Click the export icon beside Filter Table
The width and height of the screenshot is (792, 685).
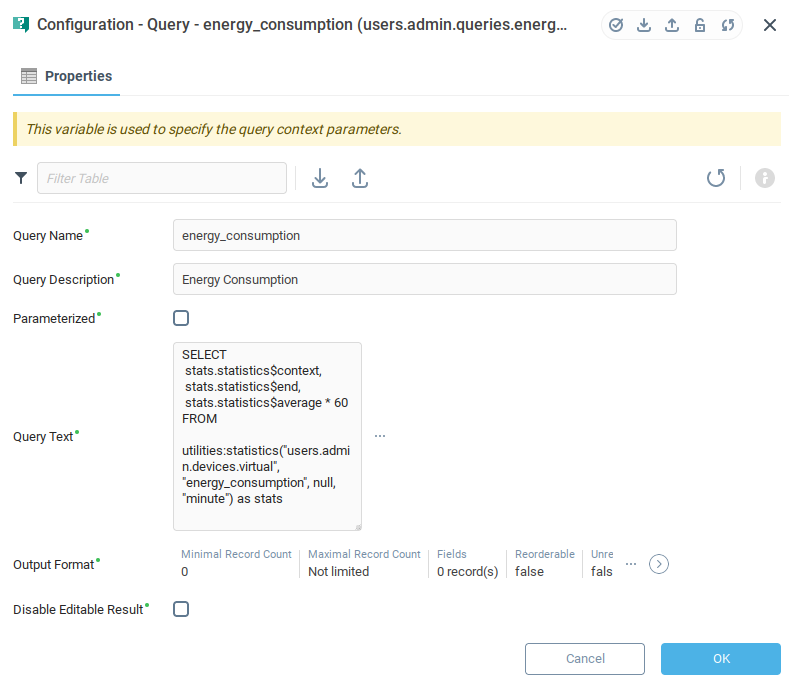[360, 178]
